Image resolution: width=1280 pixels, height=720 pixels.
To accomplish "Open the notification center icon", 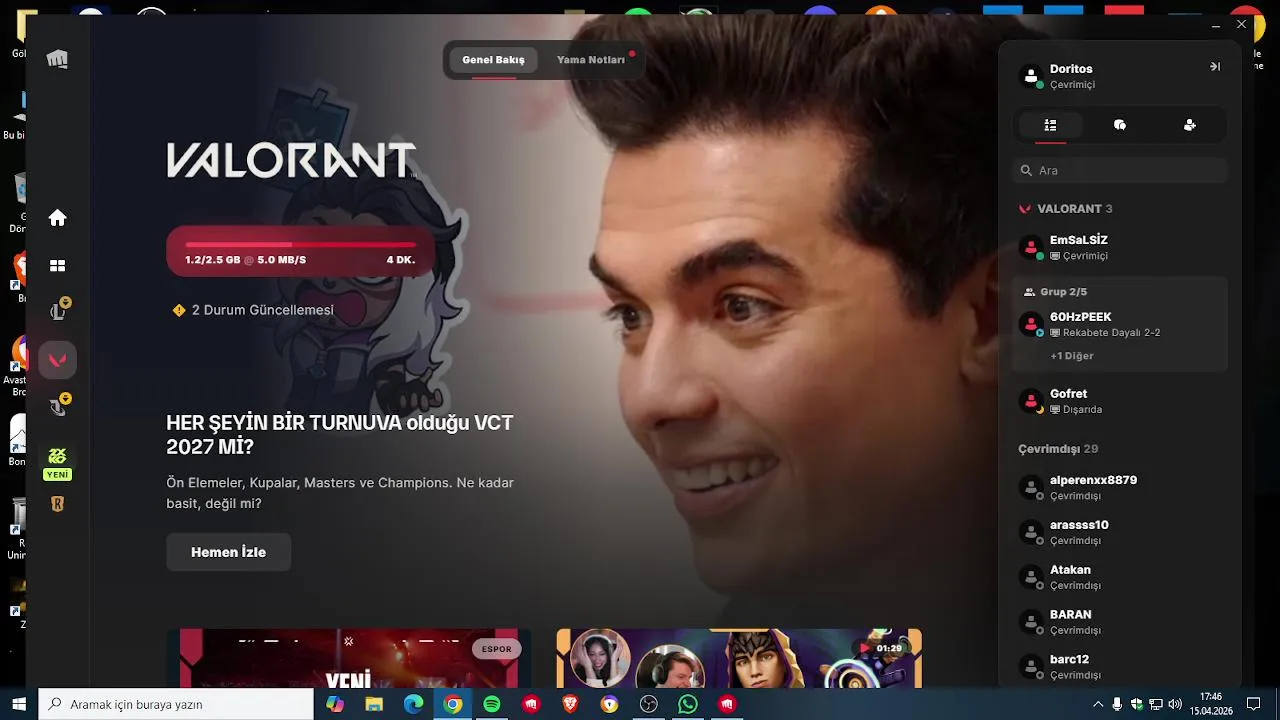I will tap(1253, 704).
